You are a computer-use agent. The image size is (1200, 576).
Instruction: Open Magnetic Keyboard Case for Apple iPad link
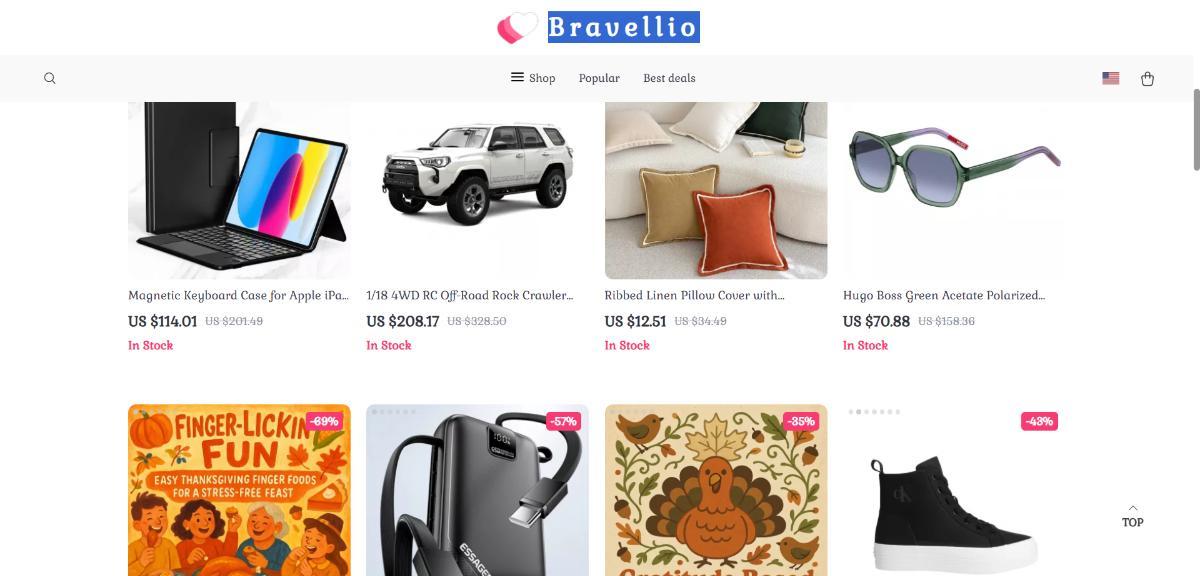click(x=239, y=296)
